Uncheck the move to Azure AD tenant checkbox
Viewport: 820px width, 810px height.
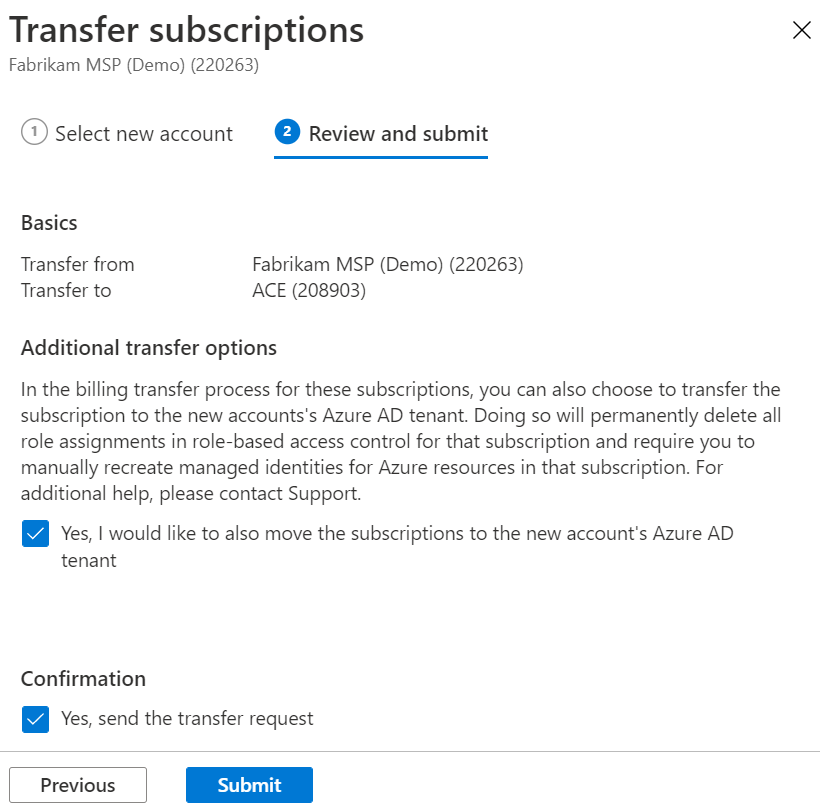click(x=36, y=533)
